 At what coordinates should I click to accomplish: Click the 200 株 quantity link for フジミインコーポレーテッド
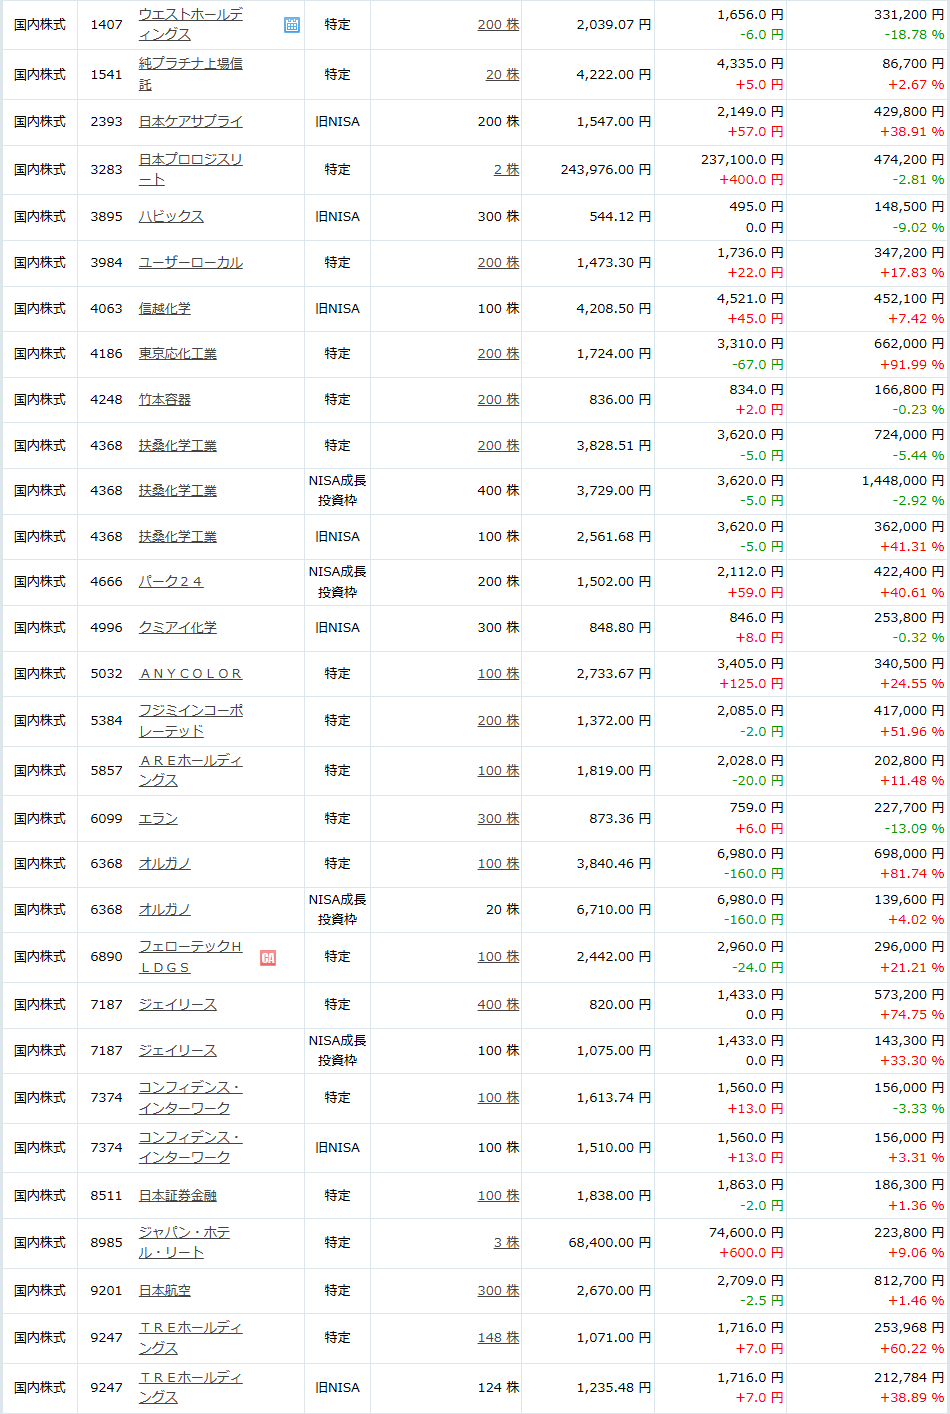click(498, 720)
